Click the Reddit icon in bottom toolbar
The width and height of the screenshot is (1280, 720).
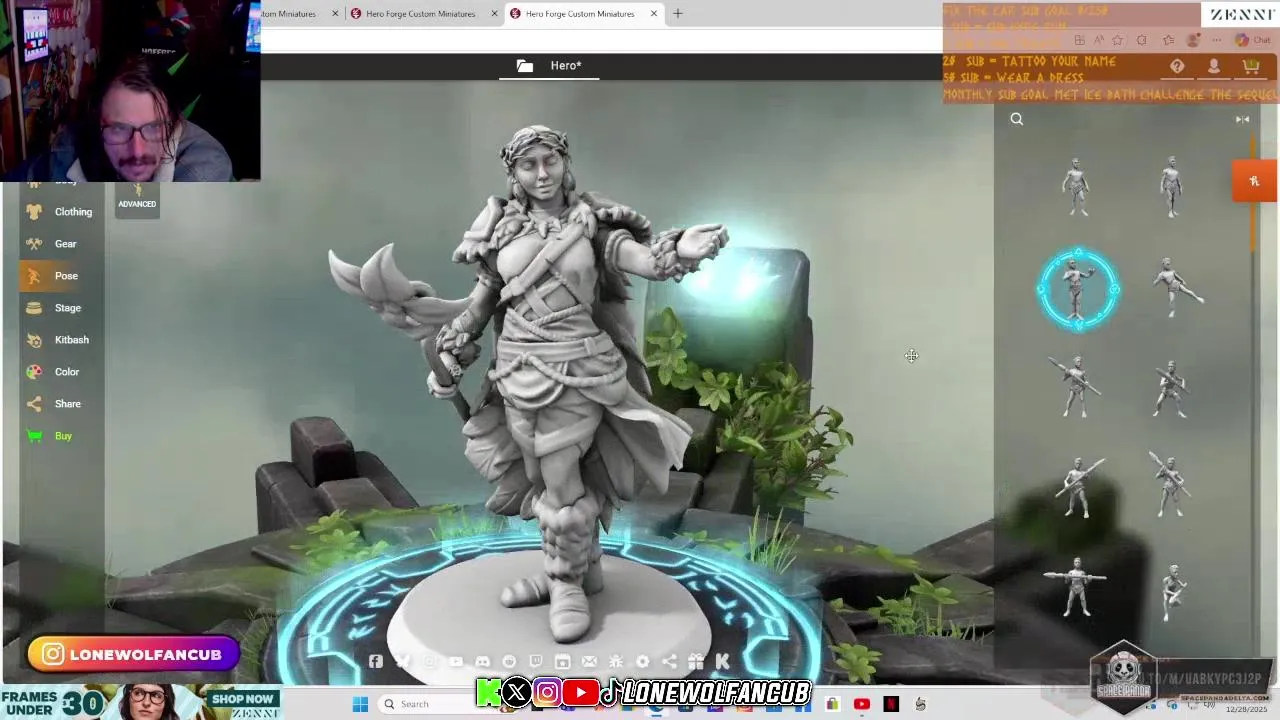click(x=509, y=662)
